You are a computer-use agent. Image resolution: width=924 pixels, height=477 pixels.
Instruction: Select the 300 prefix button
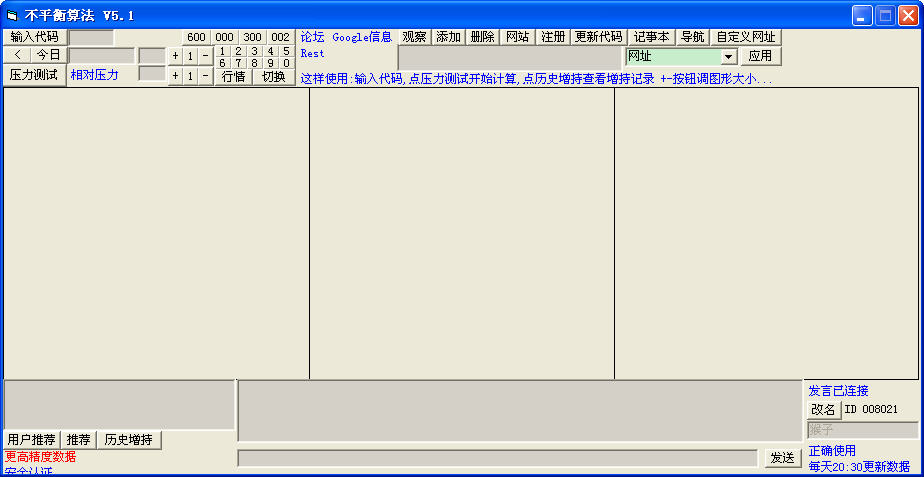pos(252,37)
